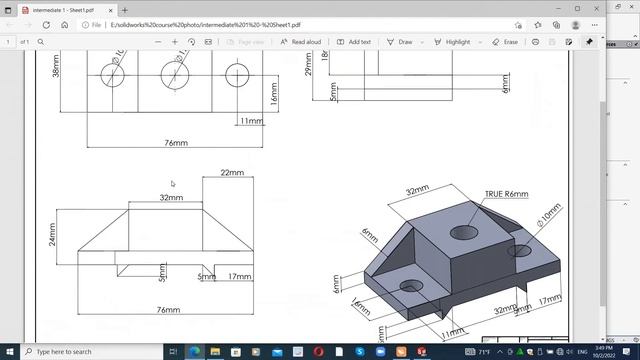Open SolidWorks on the taskbar
This screenshot has width=640, height=360.
click(422, 351)
